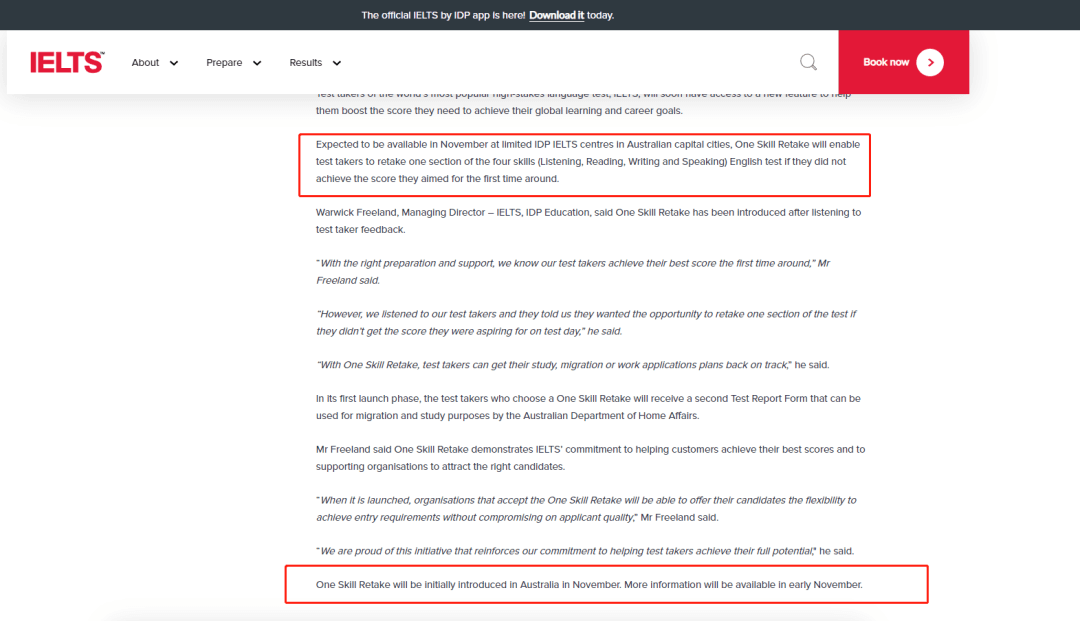Screen dimensions: 1080x621
Task: Click quote starting "With the right preparation and support"
Action: [x=573, y=272]
